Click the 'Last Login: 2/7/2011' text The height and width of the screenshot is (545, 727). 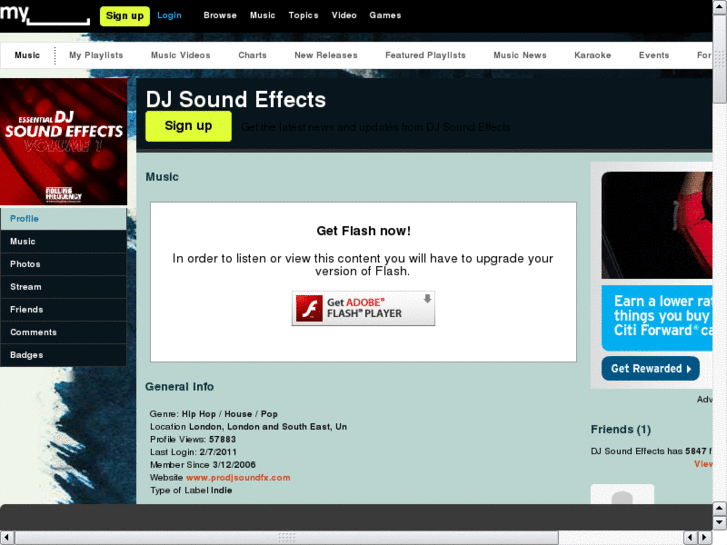pos(193,452)
